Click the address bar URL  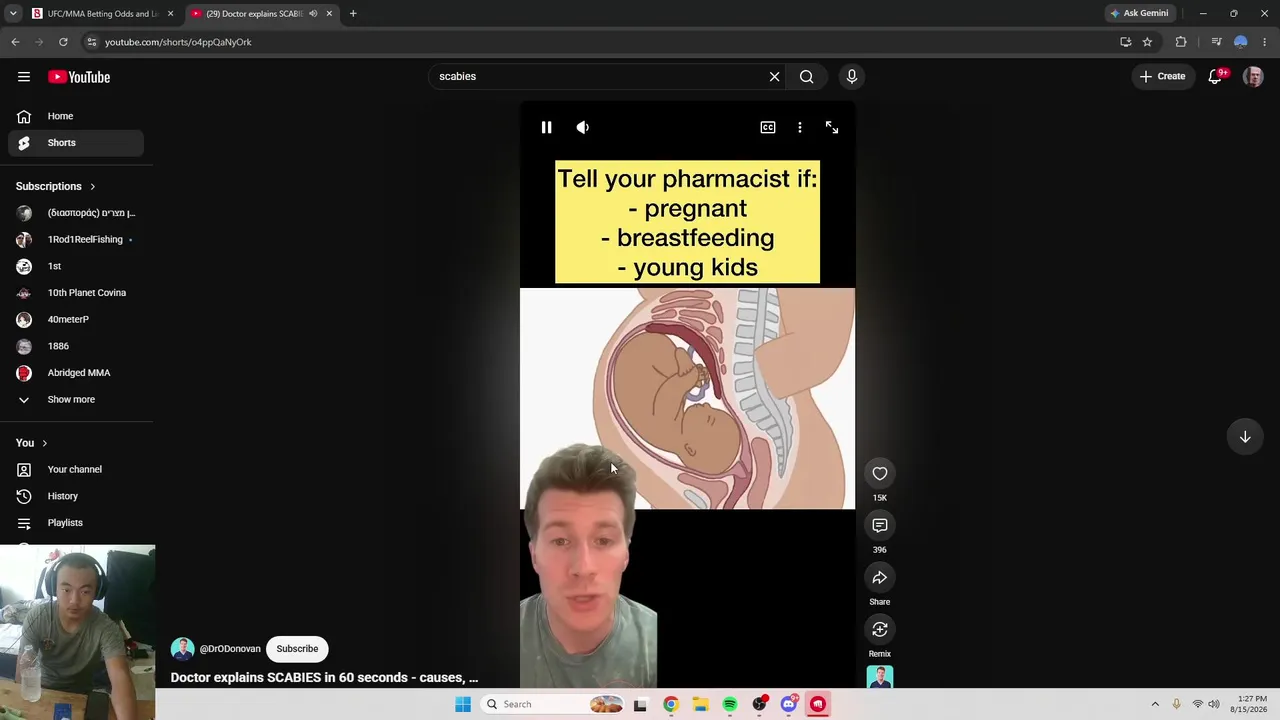click(x=178, y=42)
